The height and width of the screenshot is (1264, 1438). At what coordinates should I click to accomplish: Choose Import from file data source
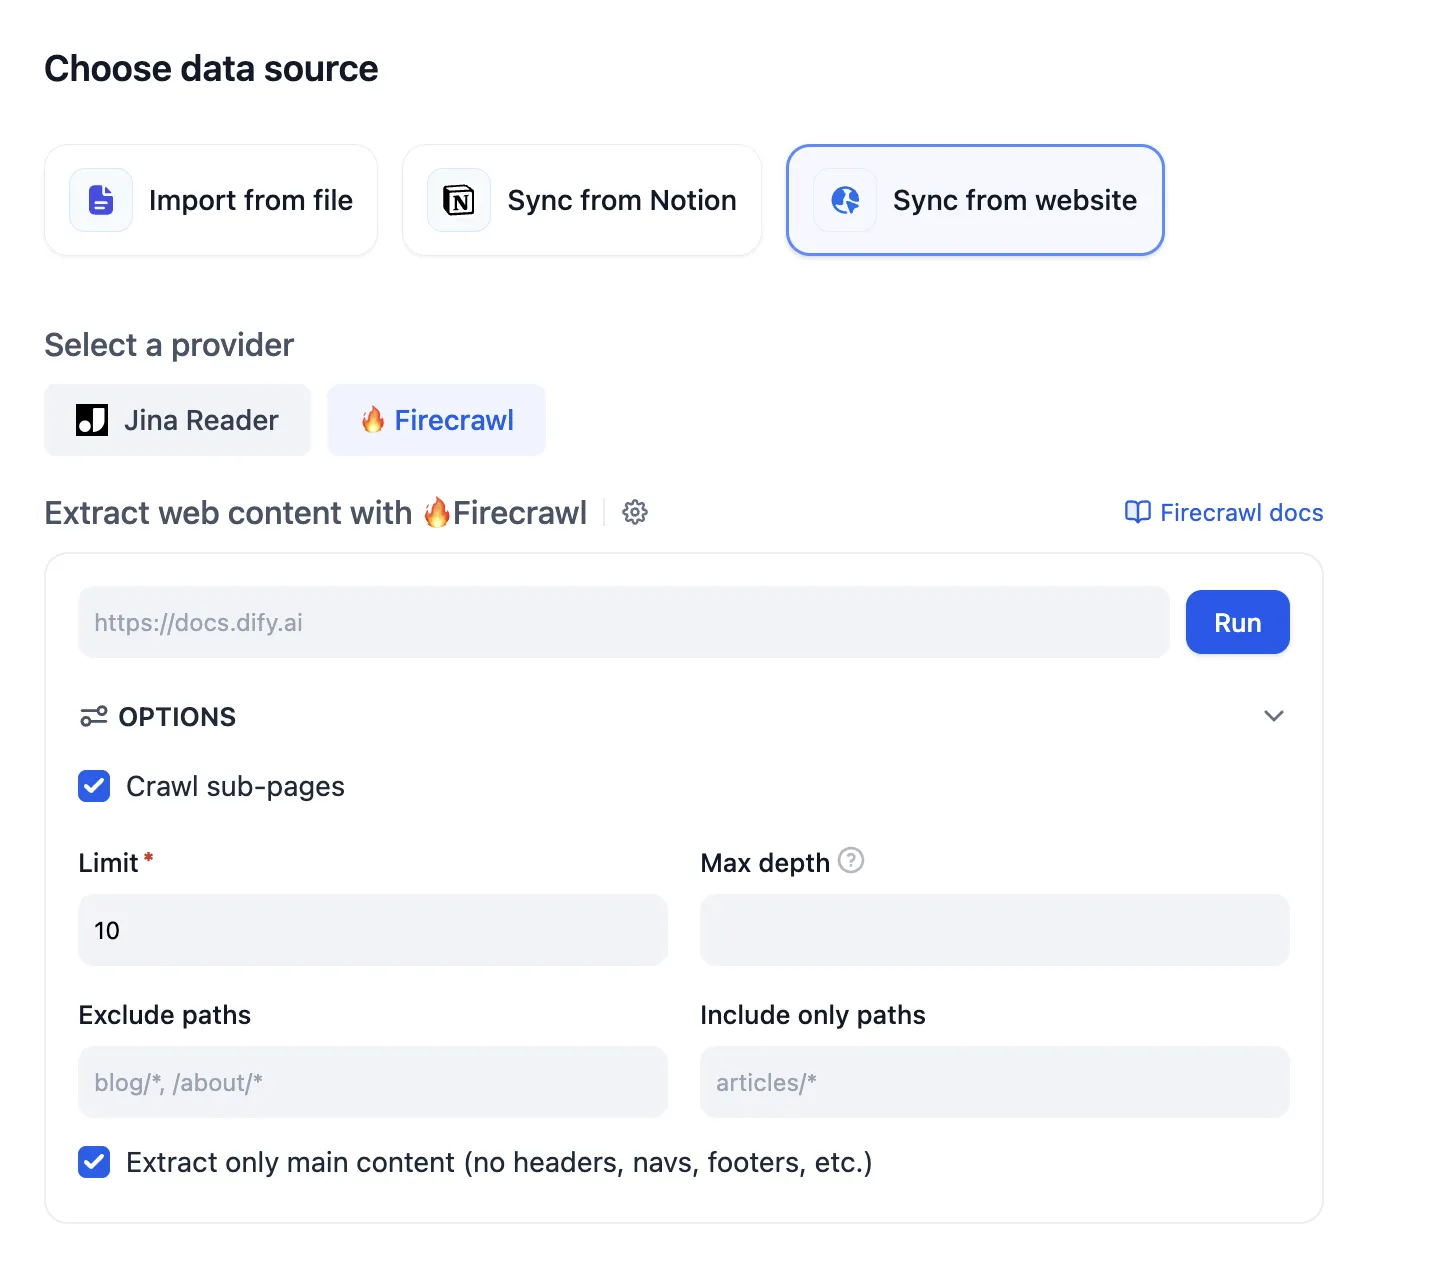(x=211, y=200)
